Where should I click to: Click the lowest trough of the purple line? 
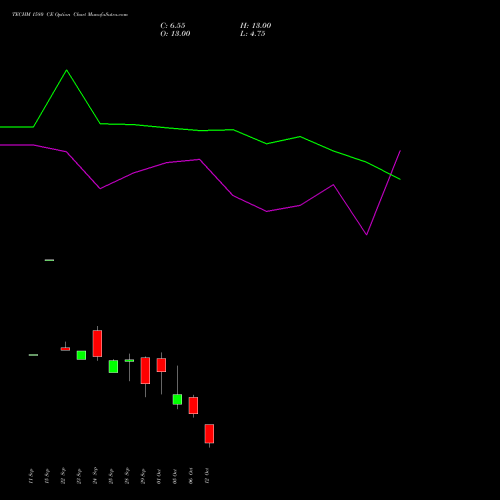tap(367, 235)
